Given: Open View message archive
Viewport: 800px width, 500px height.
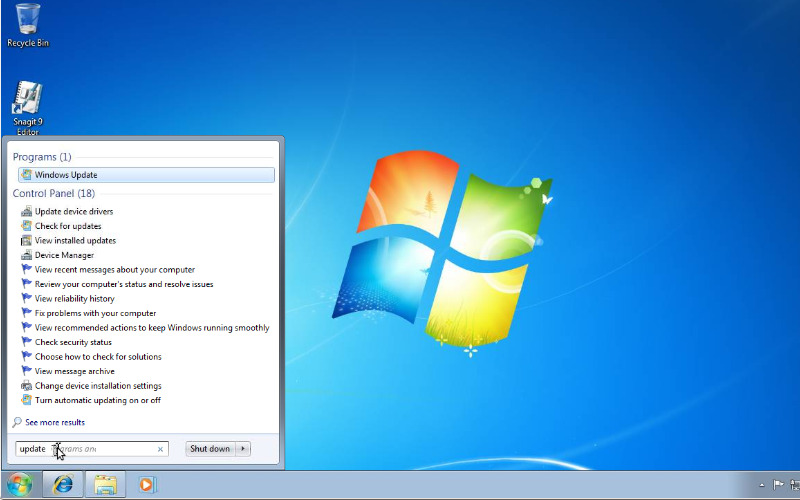Looking at the screenshot, I should pyautogui.click(x=74, y=371).
